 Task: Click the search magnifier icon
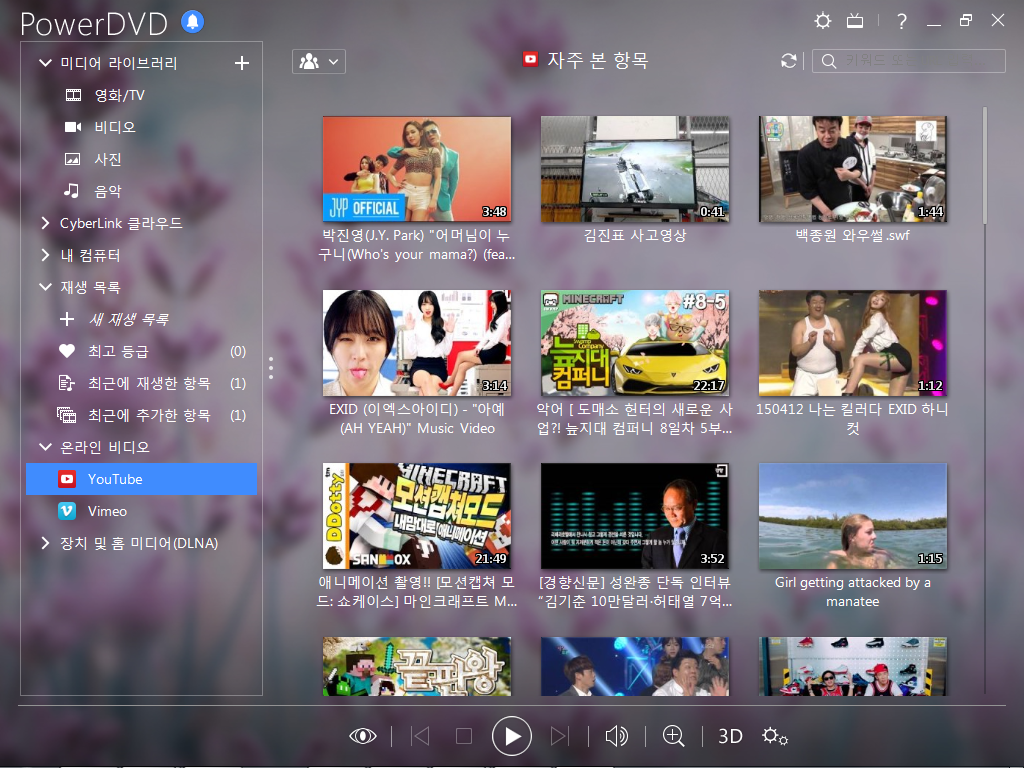(x=829, y=61)
